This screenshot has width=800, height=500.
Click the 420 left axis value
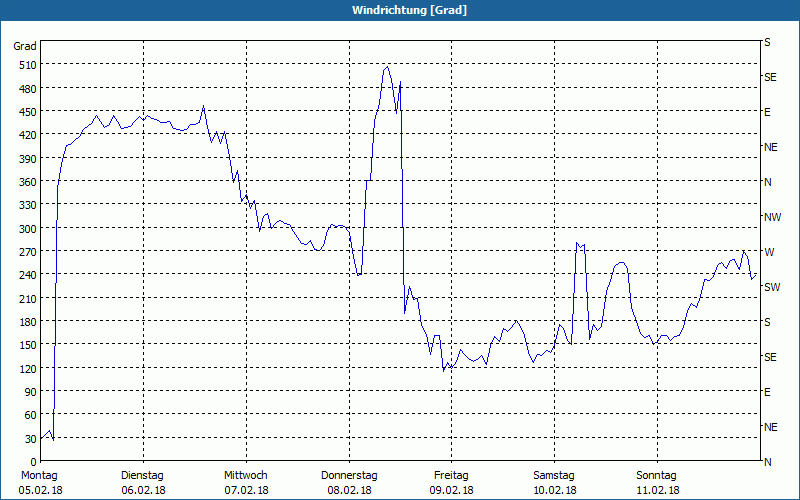(x=28, y=135)
